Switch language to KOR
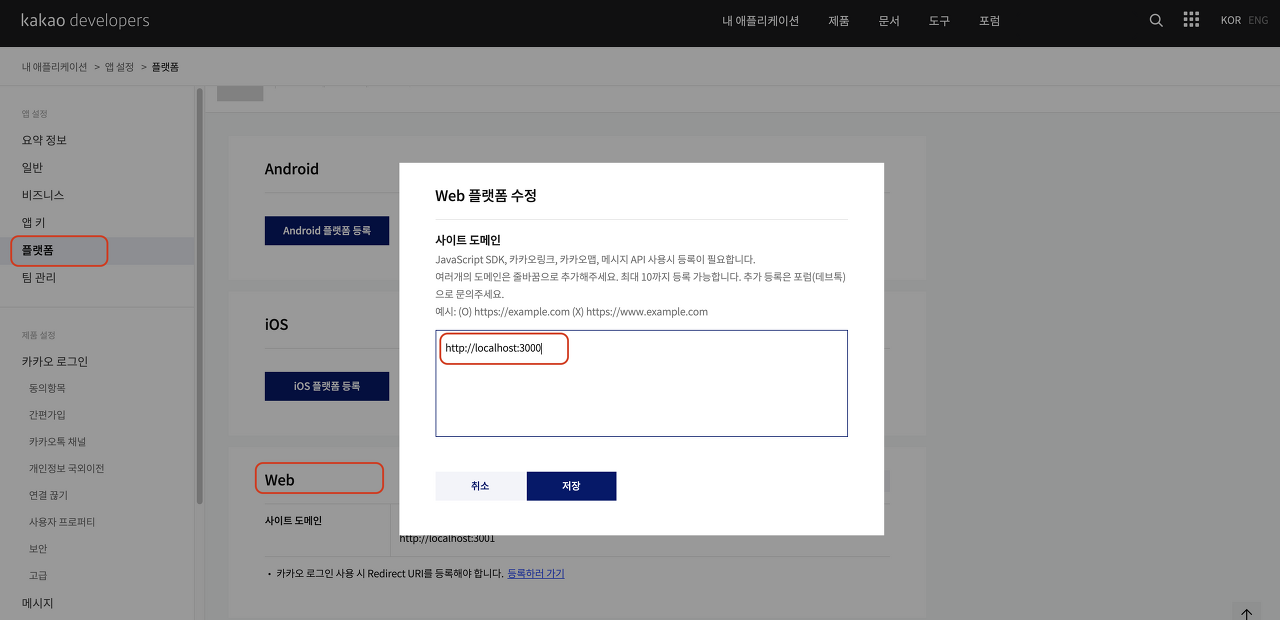This screenshot has width=1280, height=620. point(1231,20)
